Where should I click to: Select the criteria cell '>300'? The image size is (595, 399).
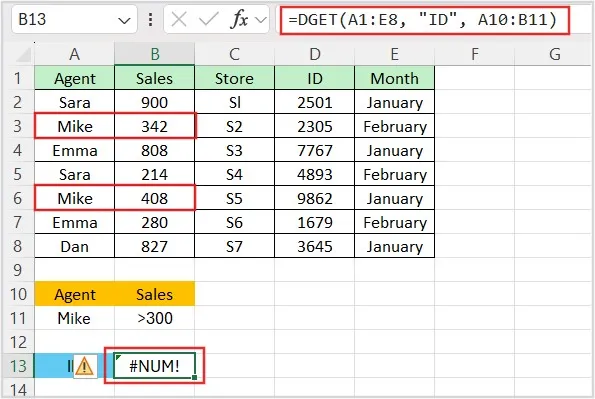(x=154, y=318)
